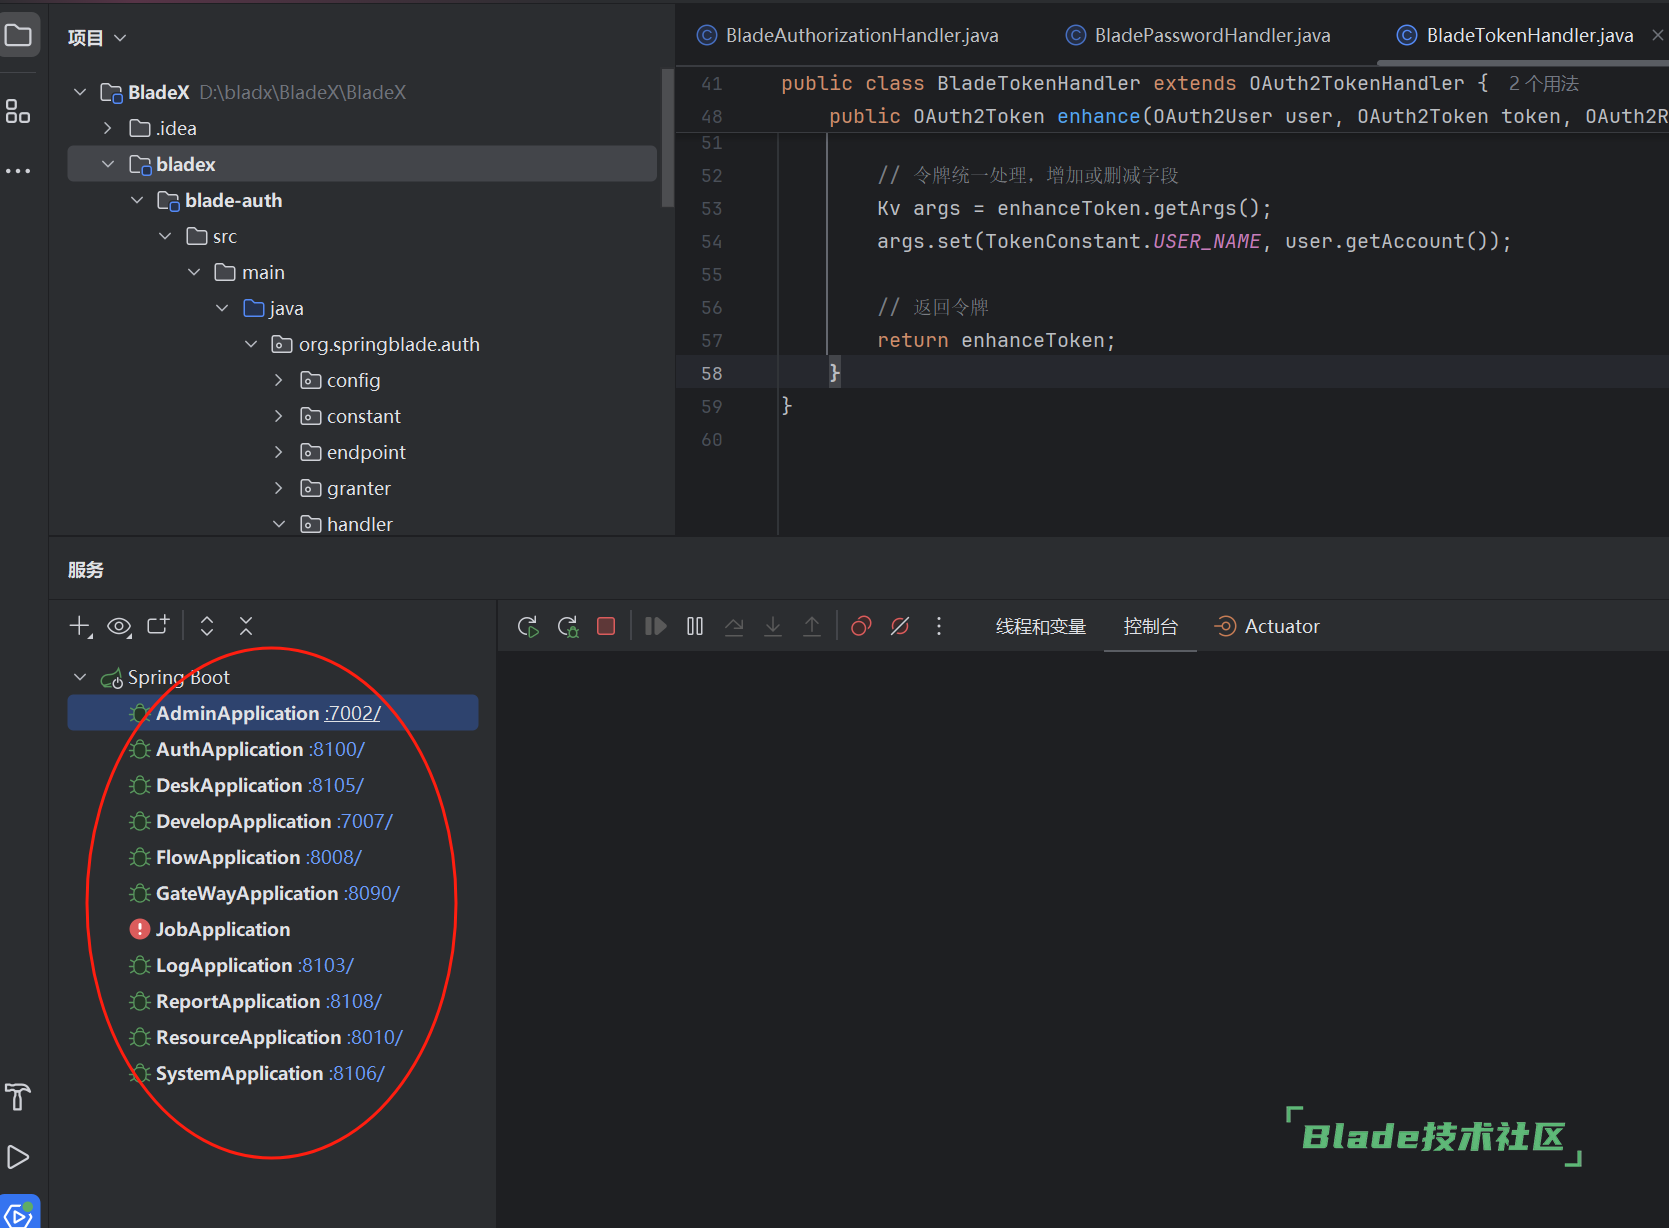Viewport: 1669px width, 1228px height.
Task: Click the Step Into debugger icon
Action: [x=773, y=626]
